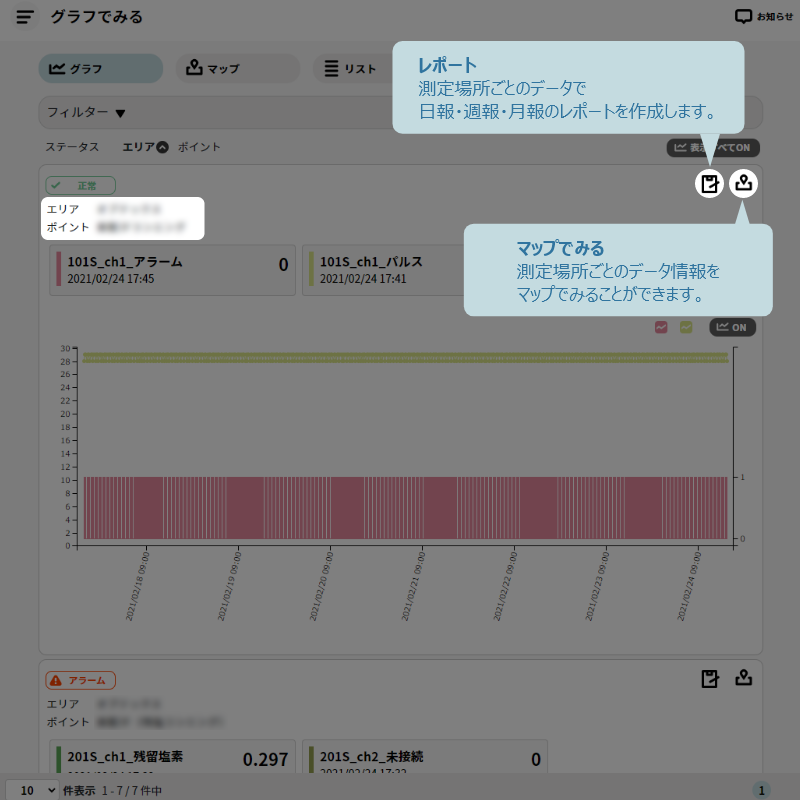
Task: Toggle the green series legend icon
Action: [x=686, y=327]
